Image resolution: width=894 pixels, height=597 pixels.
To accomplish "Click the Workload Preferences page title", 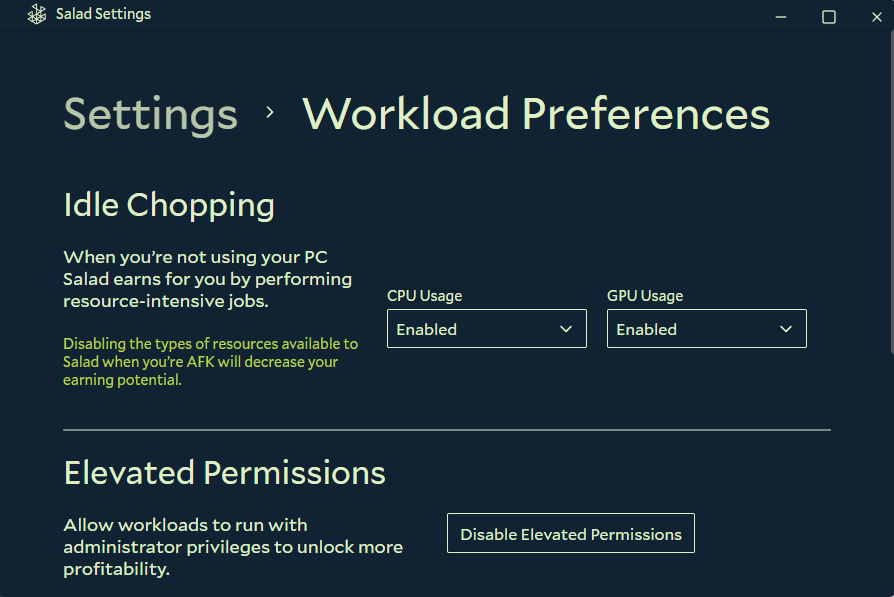I will tap(536, 114).
